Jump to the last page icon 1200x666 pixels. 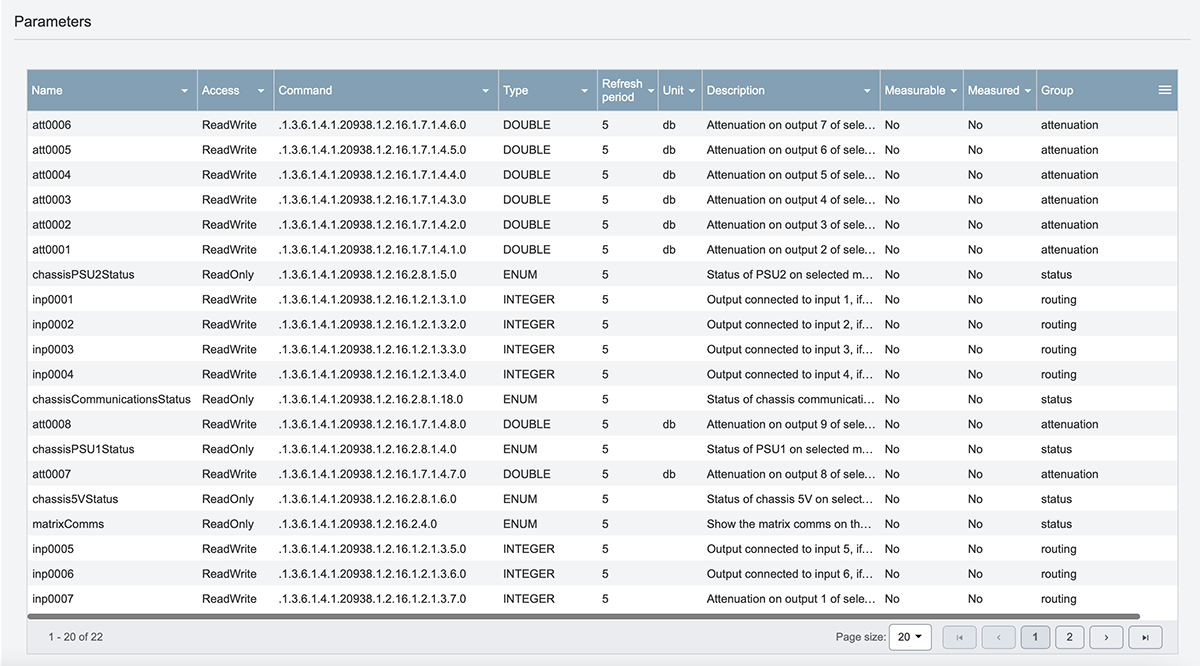(1145, 637)
